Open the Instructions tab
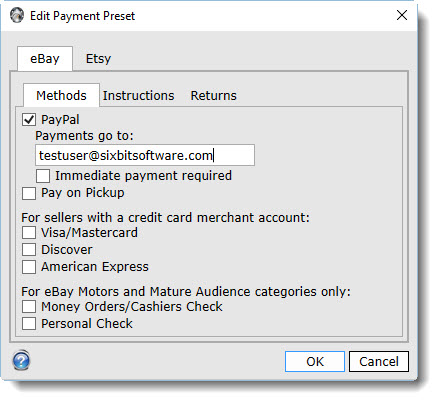Viewport: 439px width, 402px height. pos(138,96)
